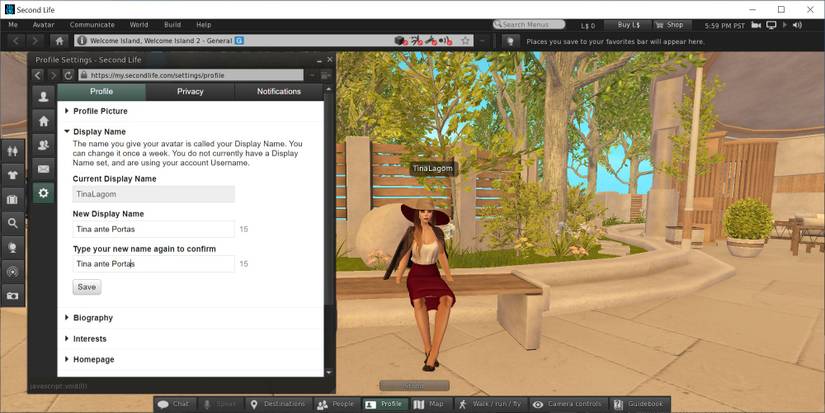Go back in the Profile Settings browser

(x=38, y=75)
